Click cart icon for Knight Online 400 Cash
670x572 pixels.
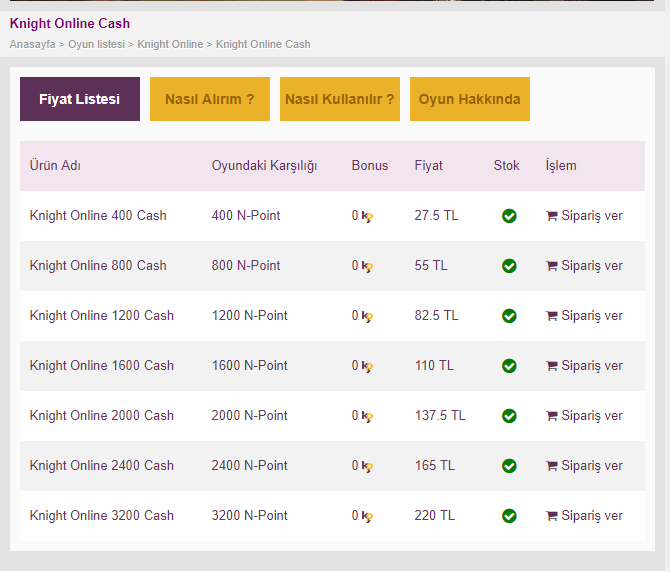point(551,216)
